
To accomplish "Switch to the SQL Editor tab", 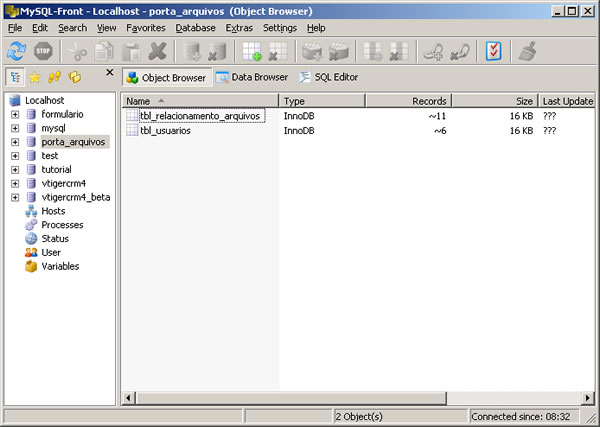I will click(329, 77).
